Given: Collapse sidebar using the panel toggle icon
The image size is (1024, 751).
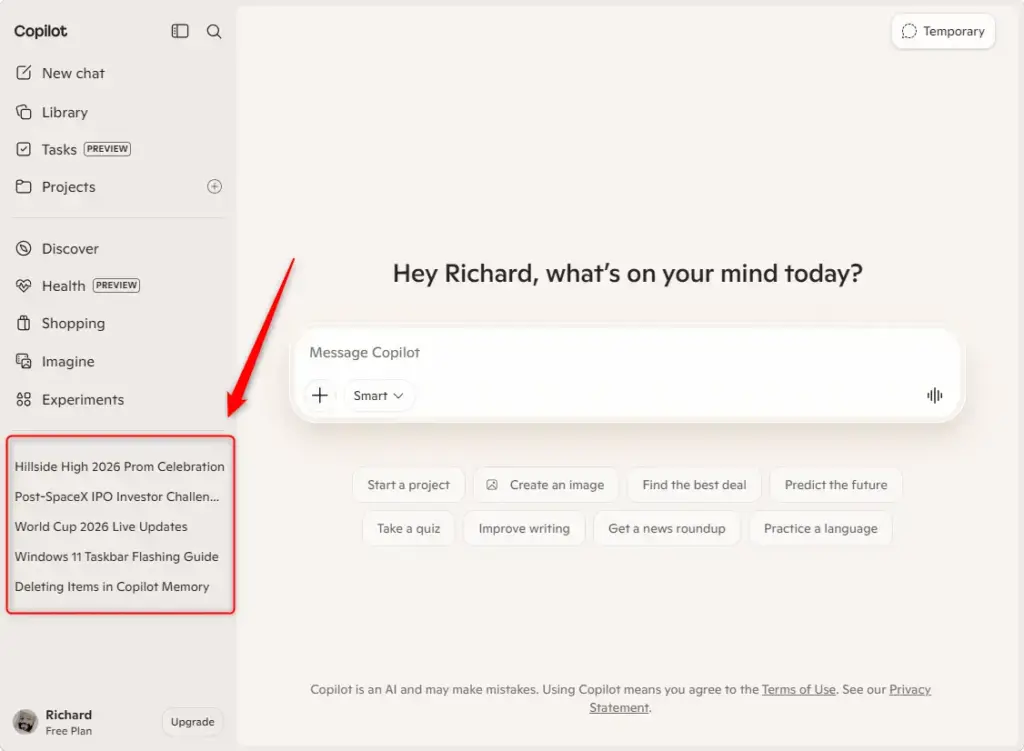Looking at the screenshot, I should pyautogui.click(x=180, y=31).
